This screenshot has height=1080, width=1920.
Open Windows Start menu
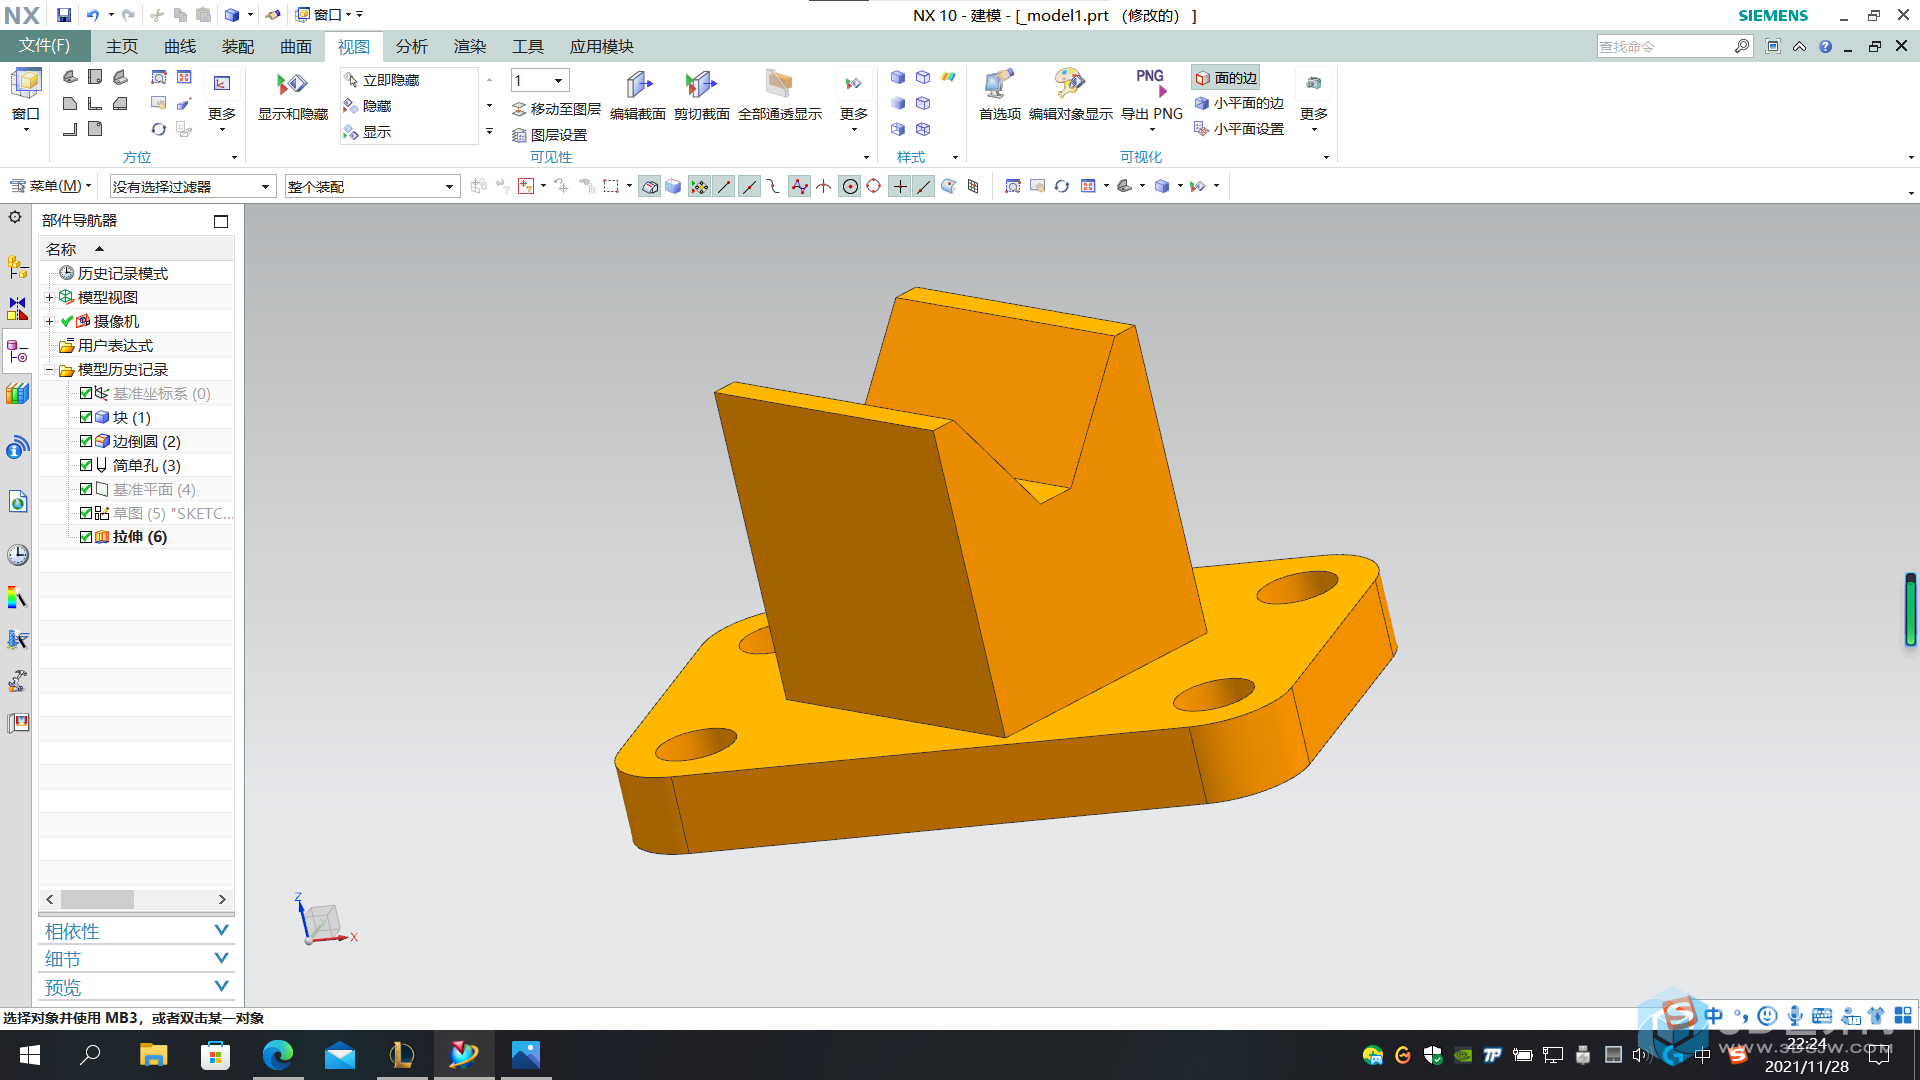point(30,1055)
